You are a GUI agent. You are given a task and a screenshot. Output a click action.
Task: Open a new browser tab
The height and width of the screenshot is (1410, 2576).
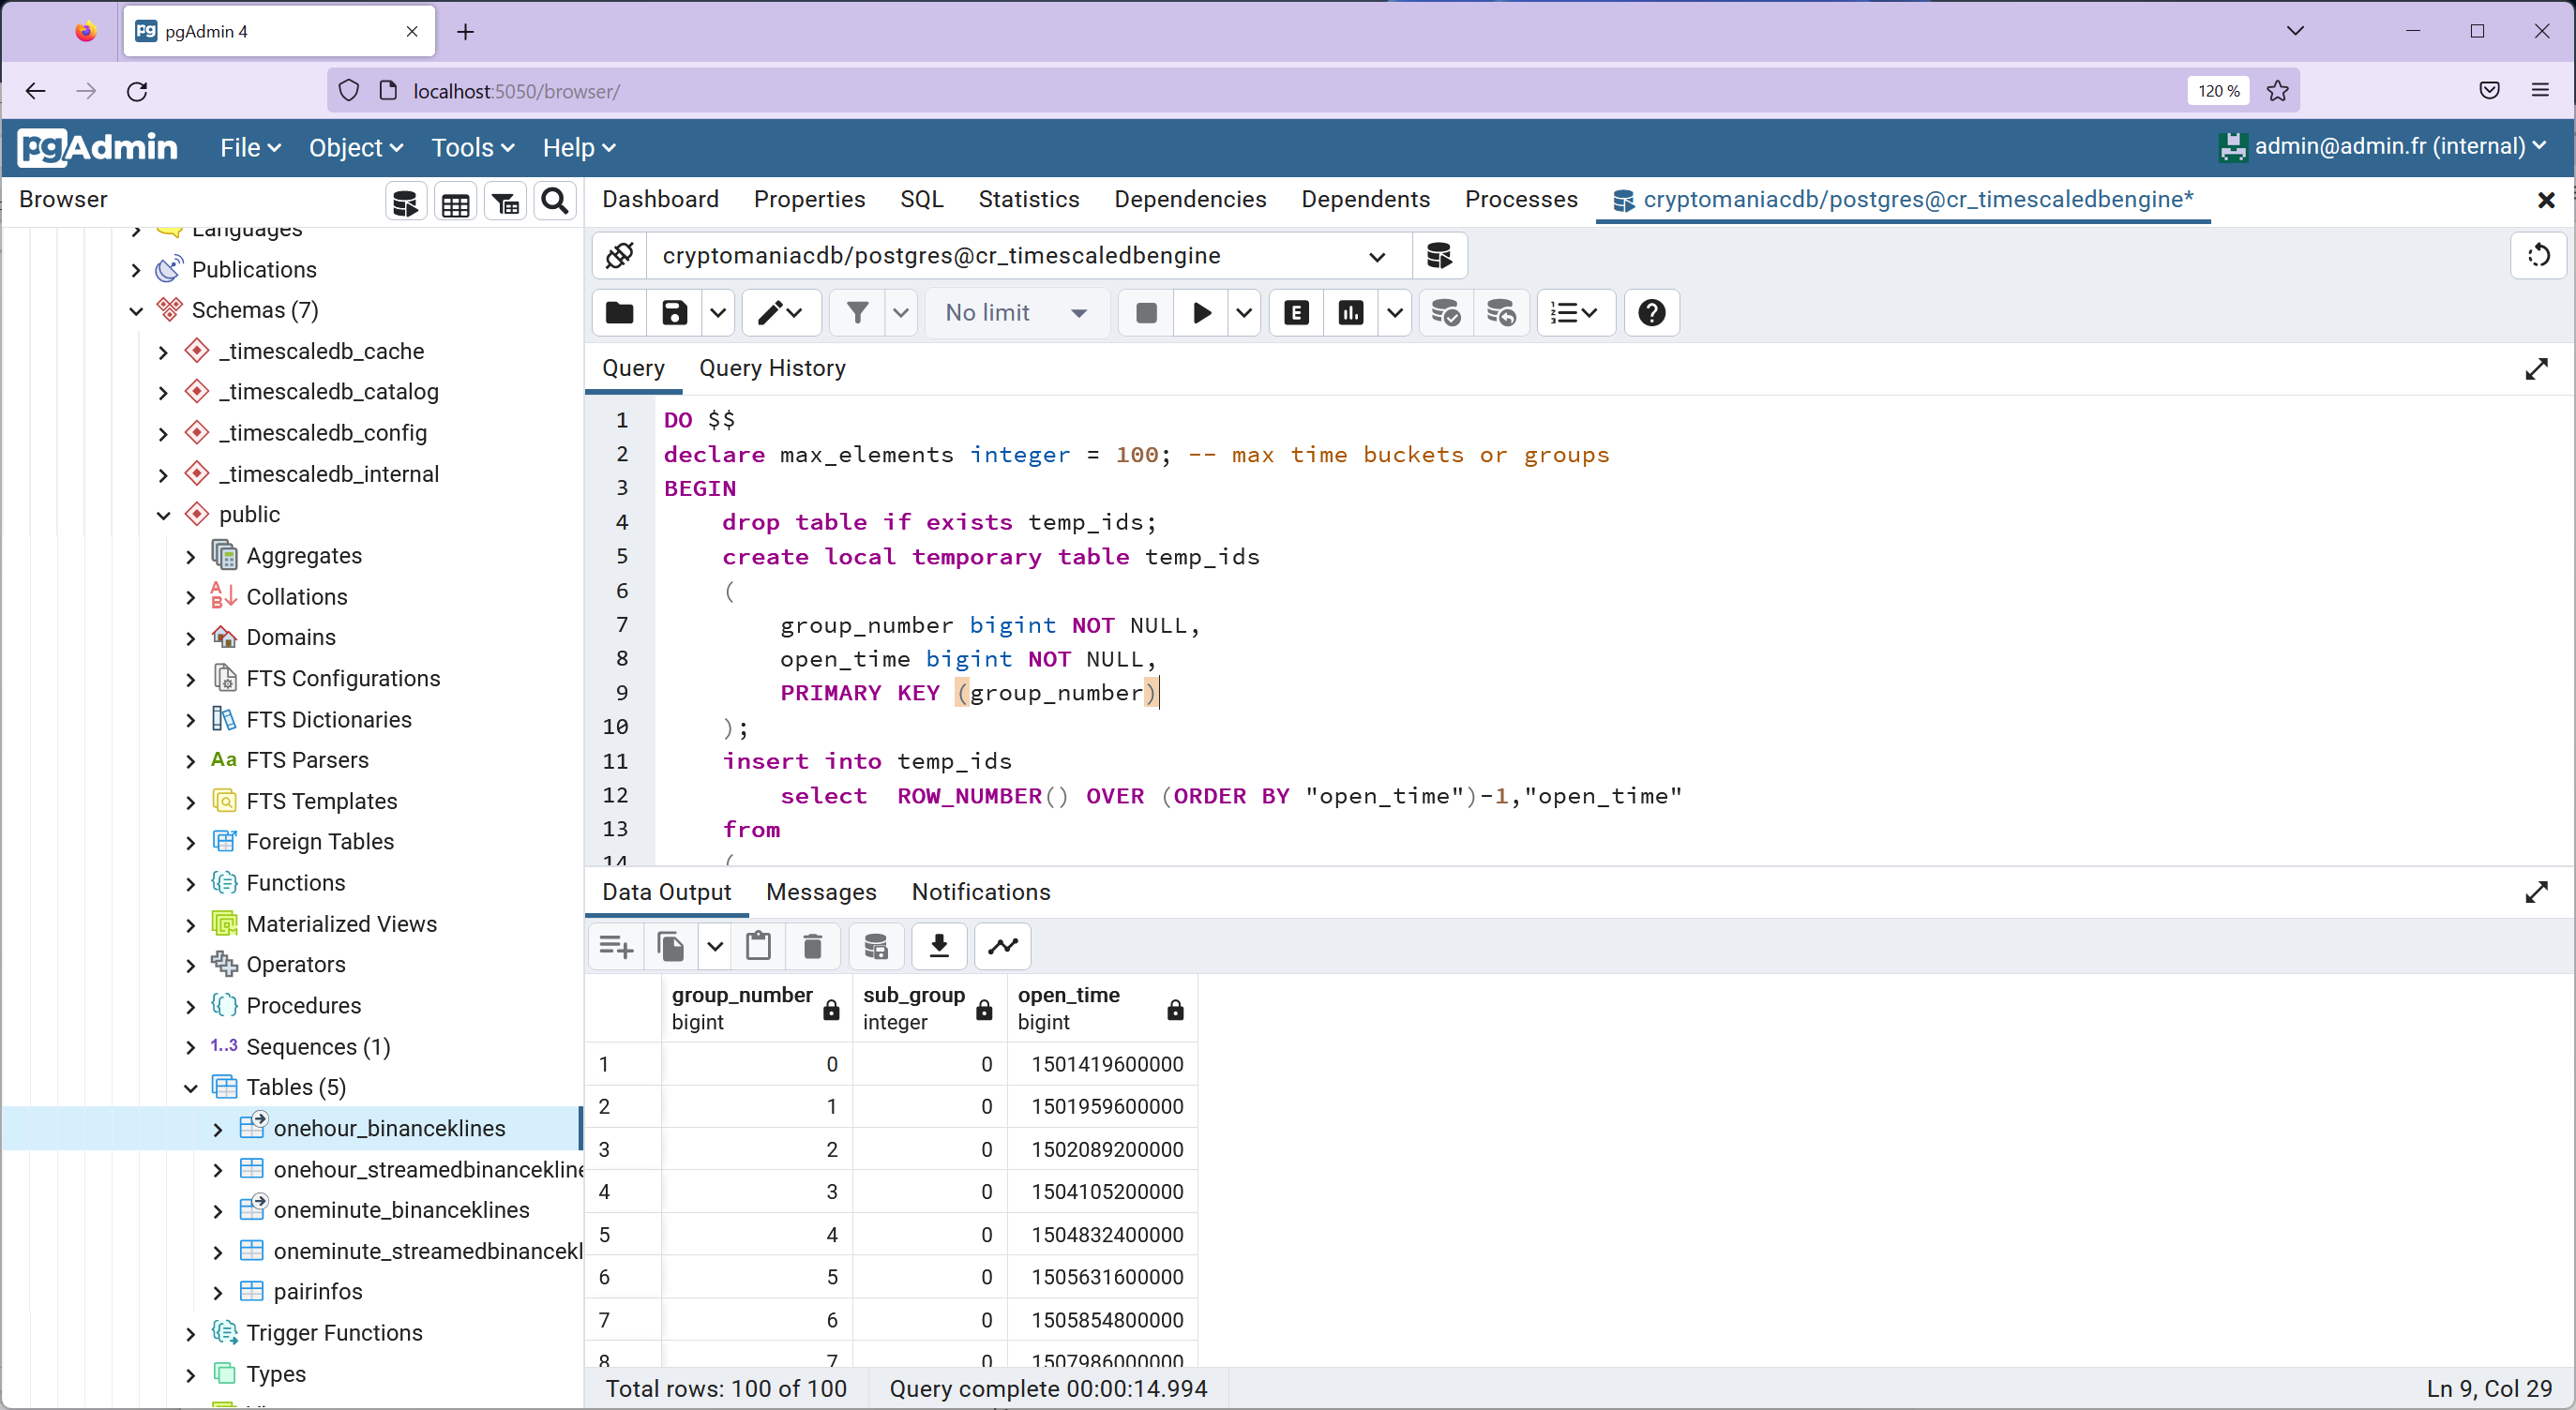coord(465,31)
